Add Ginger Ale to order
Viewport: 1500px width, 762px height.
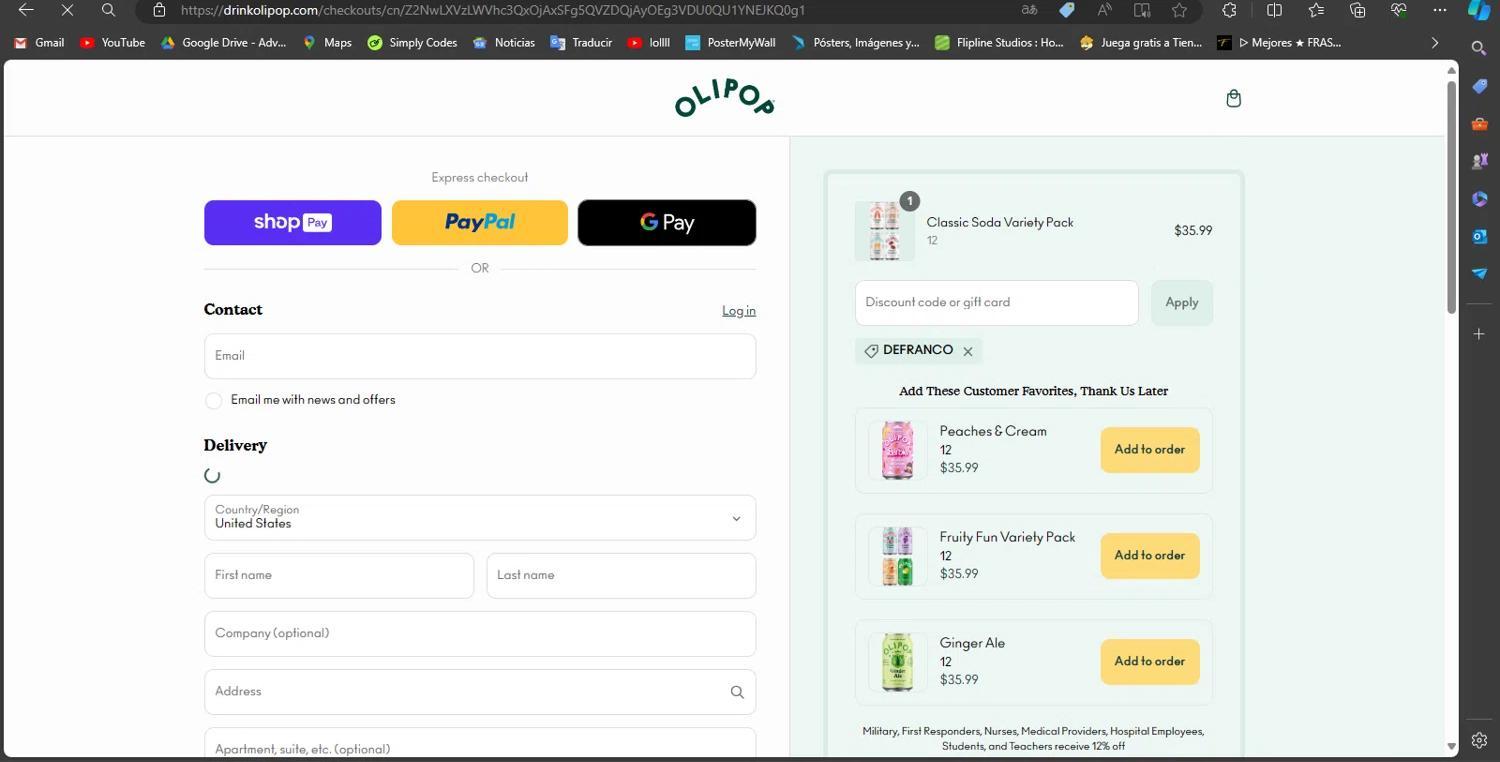click(x=1150, y=662)
